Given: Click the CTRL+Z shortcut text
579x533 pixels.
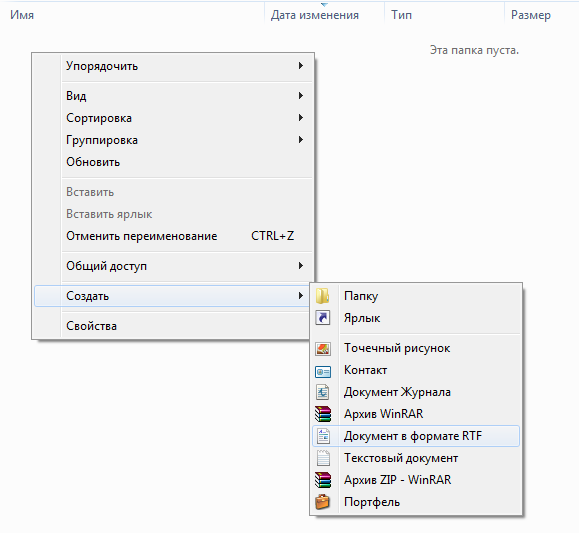Looking at the screenshot, I should click(273, 236).
